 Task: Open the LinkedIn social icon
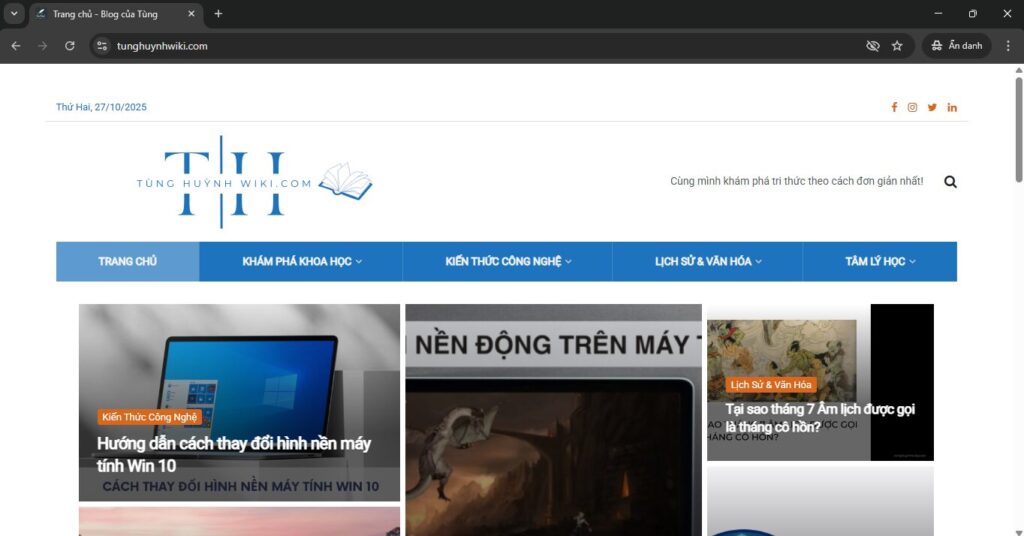point(952,107)
